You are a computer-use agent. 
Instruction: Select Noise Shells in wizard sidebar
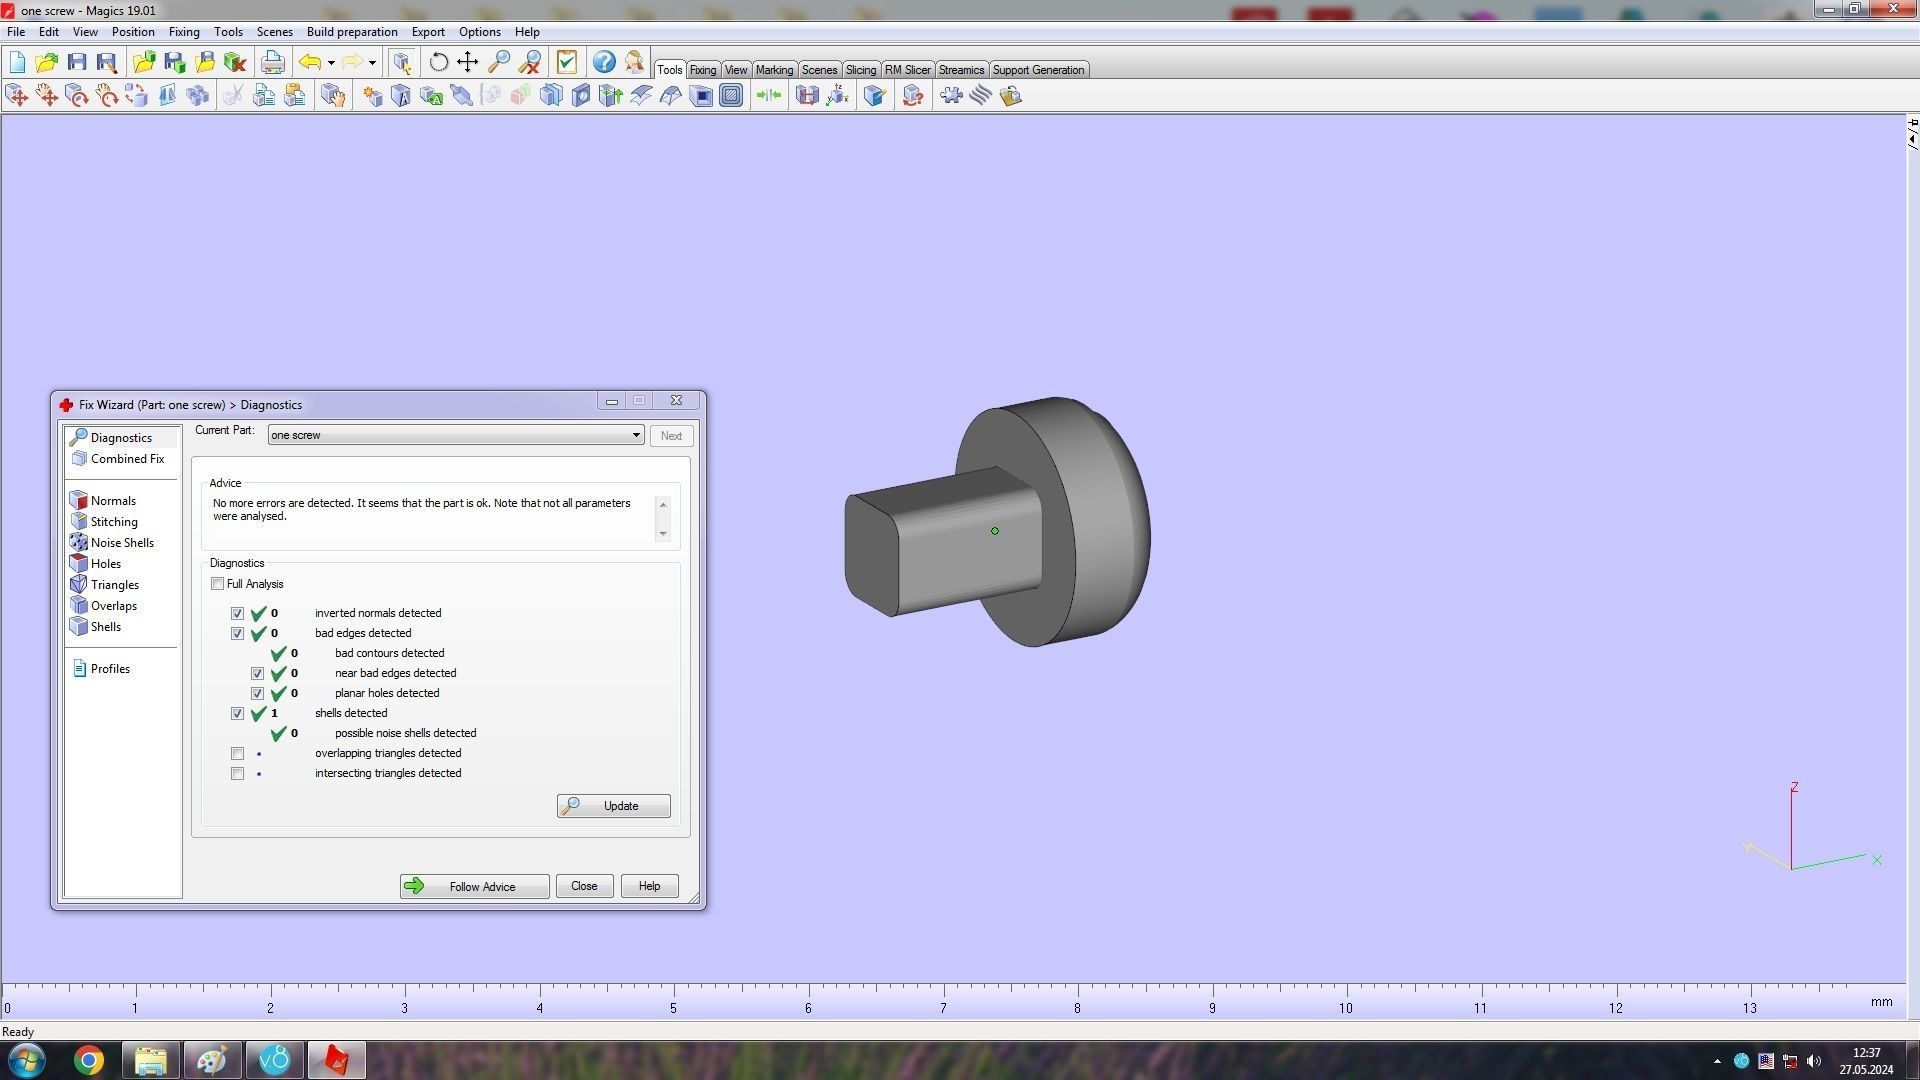point(122,543)
